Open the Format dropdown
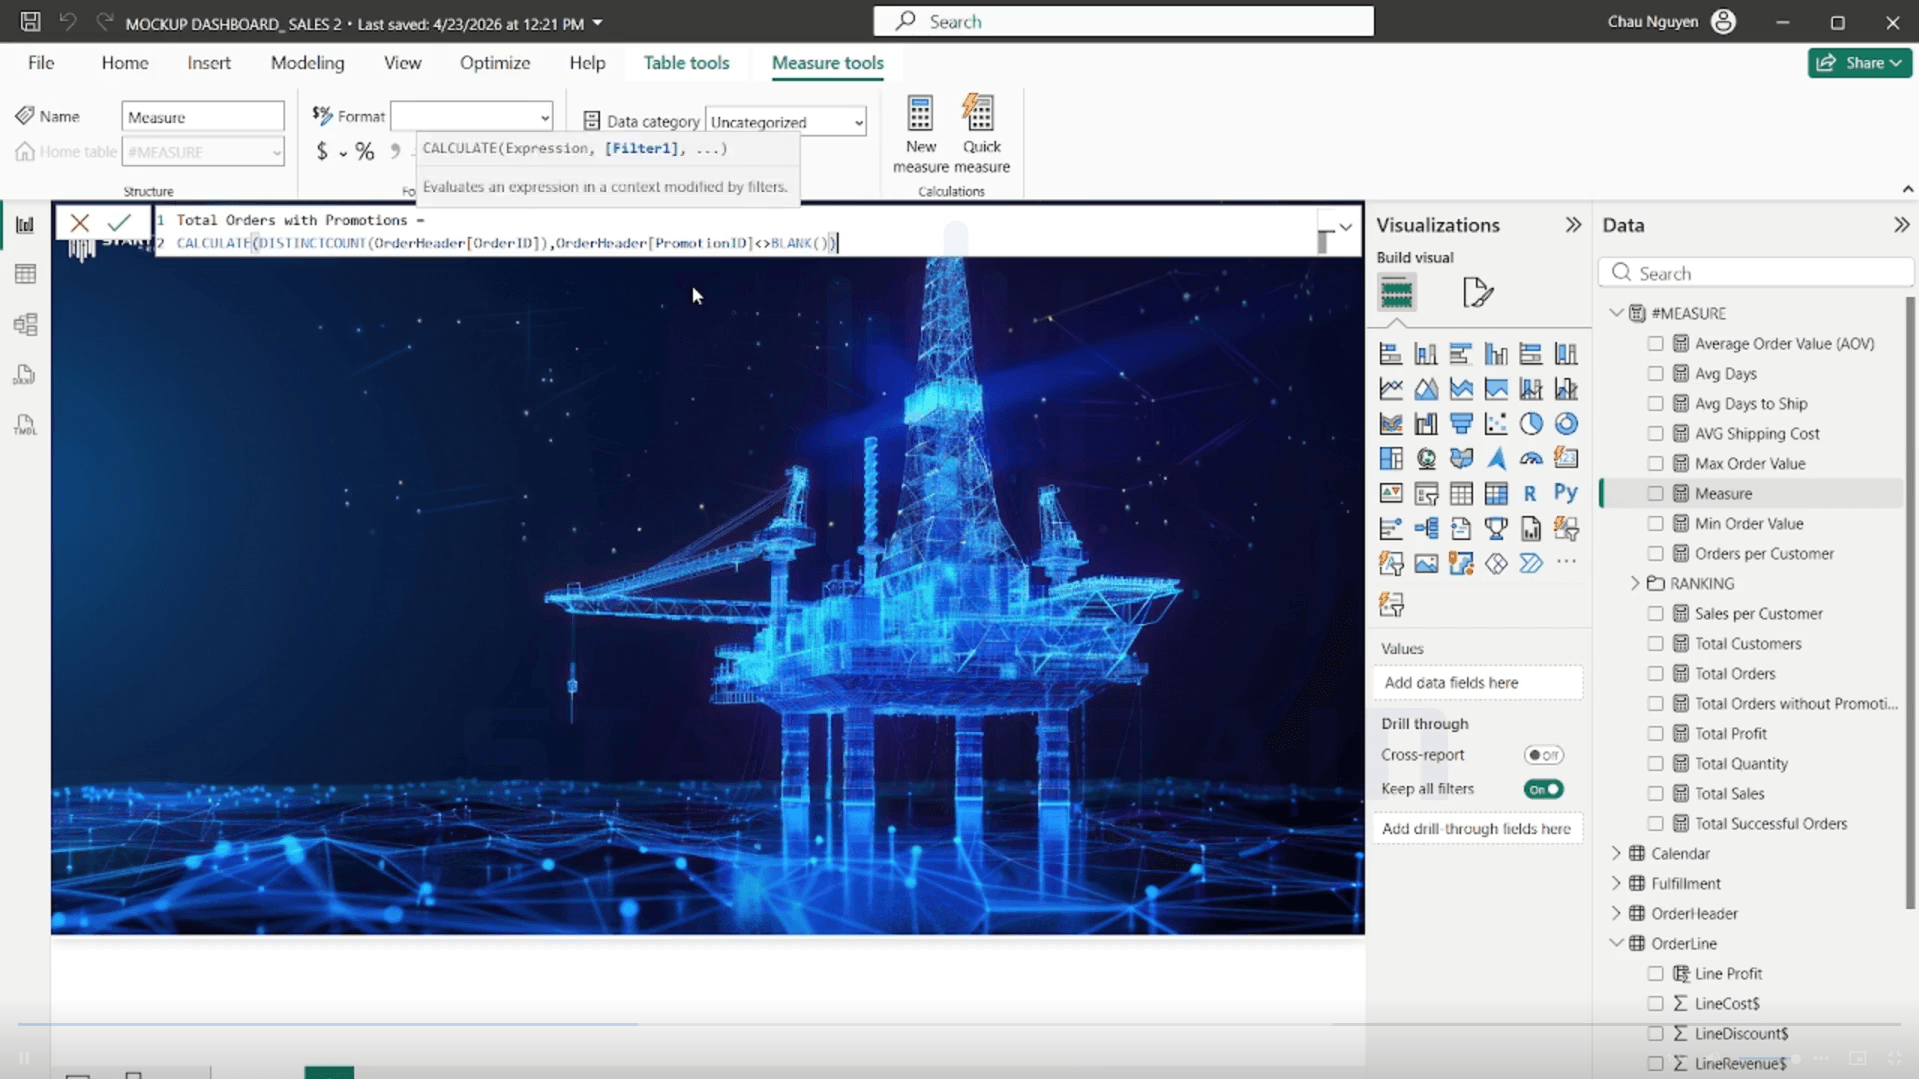This screenshot has width=1919, height=1079. (x=471, y=117)
